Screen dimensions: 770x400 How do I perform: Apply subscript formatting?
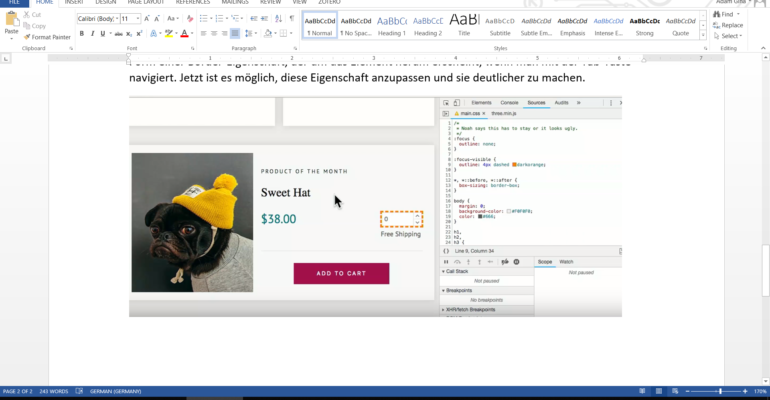129,33
